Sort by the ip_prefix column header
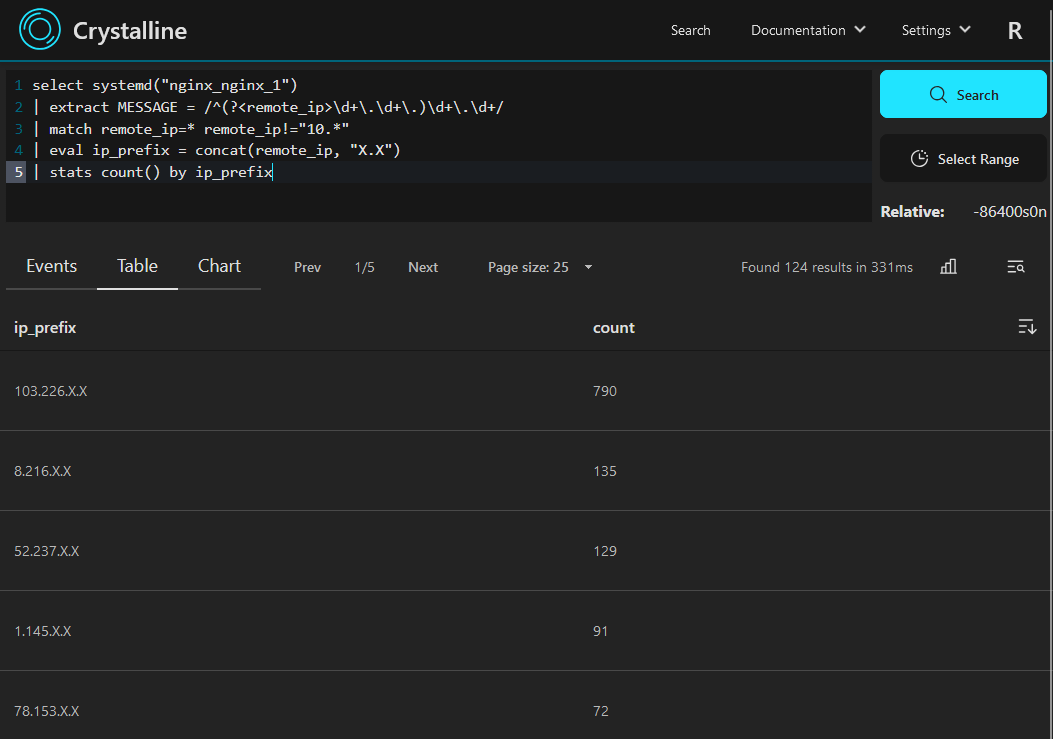1053x739 pixels. pyautogui.click(x=45, y=327)
